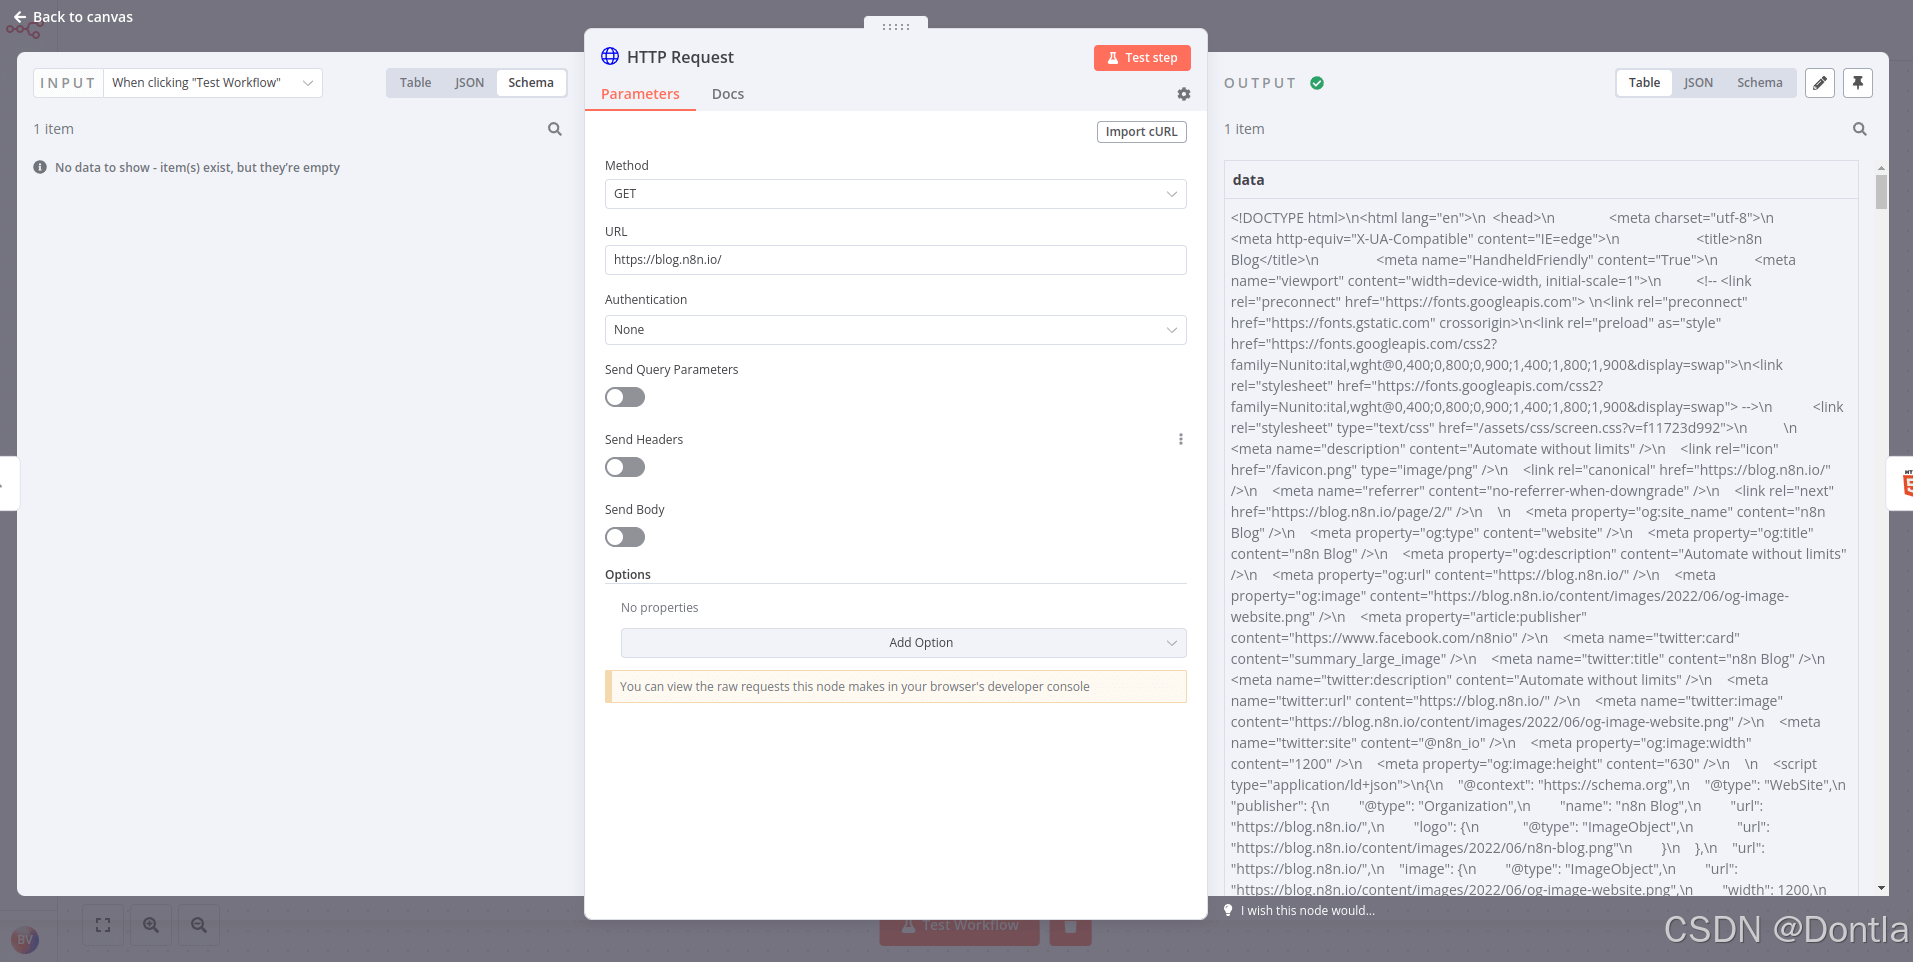
Task: Select JSON view in input panel
Action: pyautogui.click(x=469, y=83)
